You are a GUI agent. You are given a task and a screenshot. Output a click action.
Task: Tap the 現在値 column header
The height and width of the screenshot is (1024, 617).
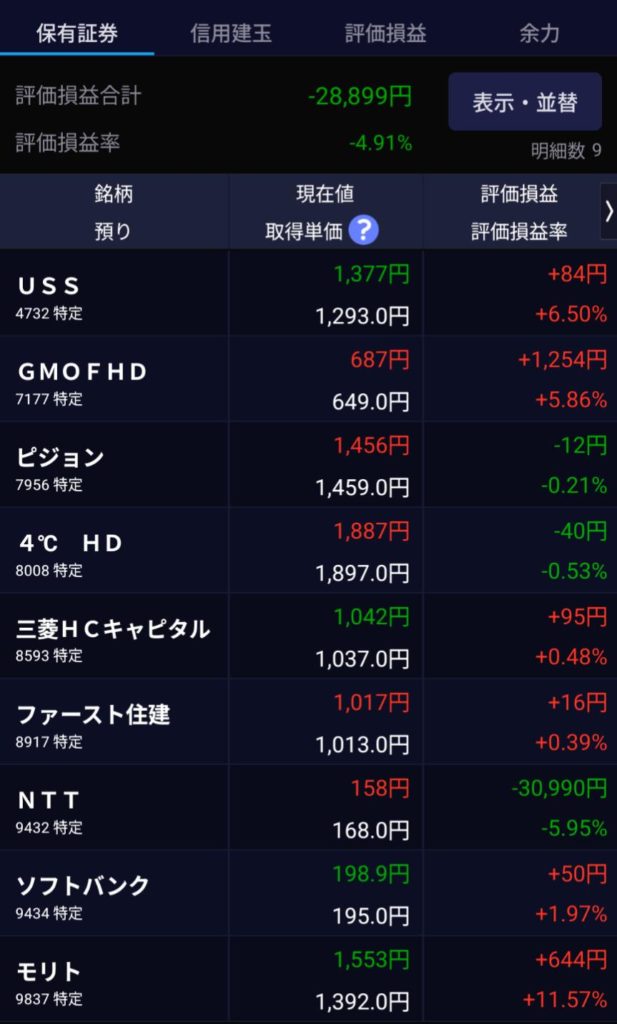[324, 194]
